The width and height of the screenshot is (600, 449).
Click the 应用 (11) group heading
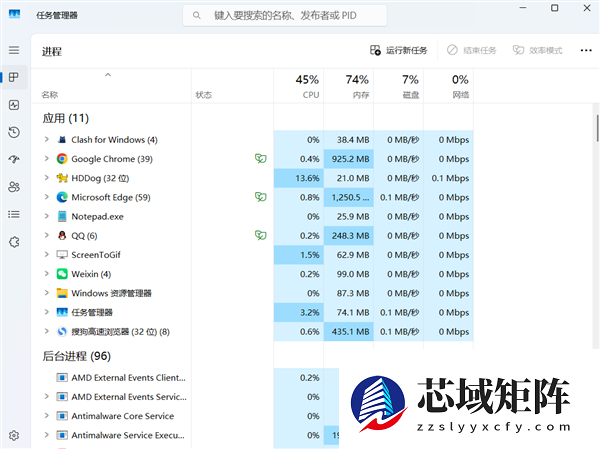[65, 118]
